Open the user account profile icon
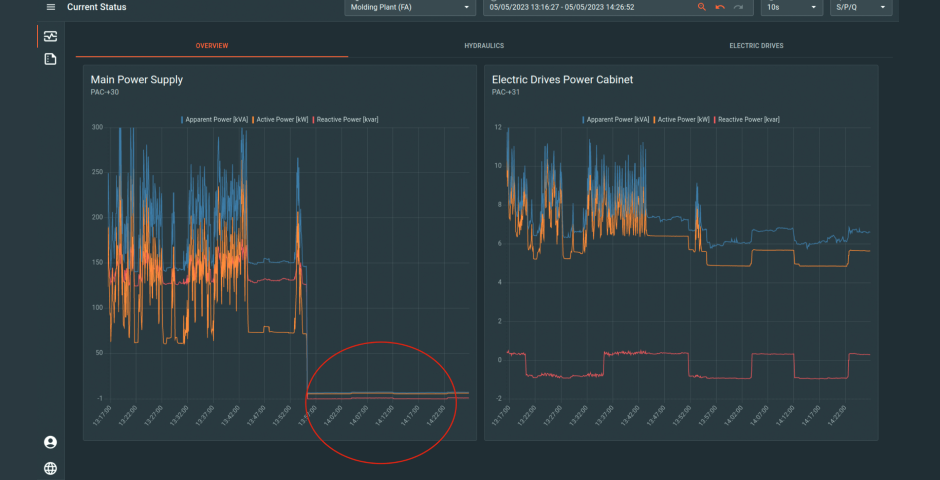 point(50,442)
